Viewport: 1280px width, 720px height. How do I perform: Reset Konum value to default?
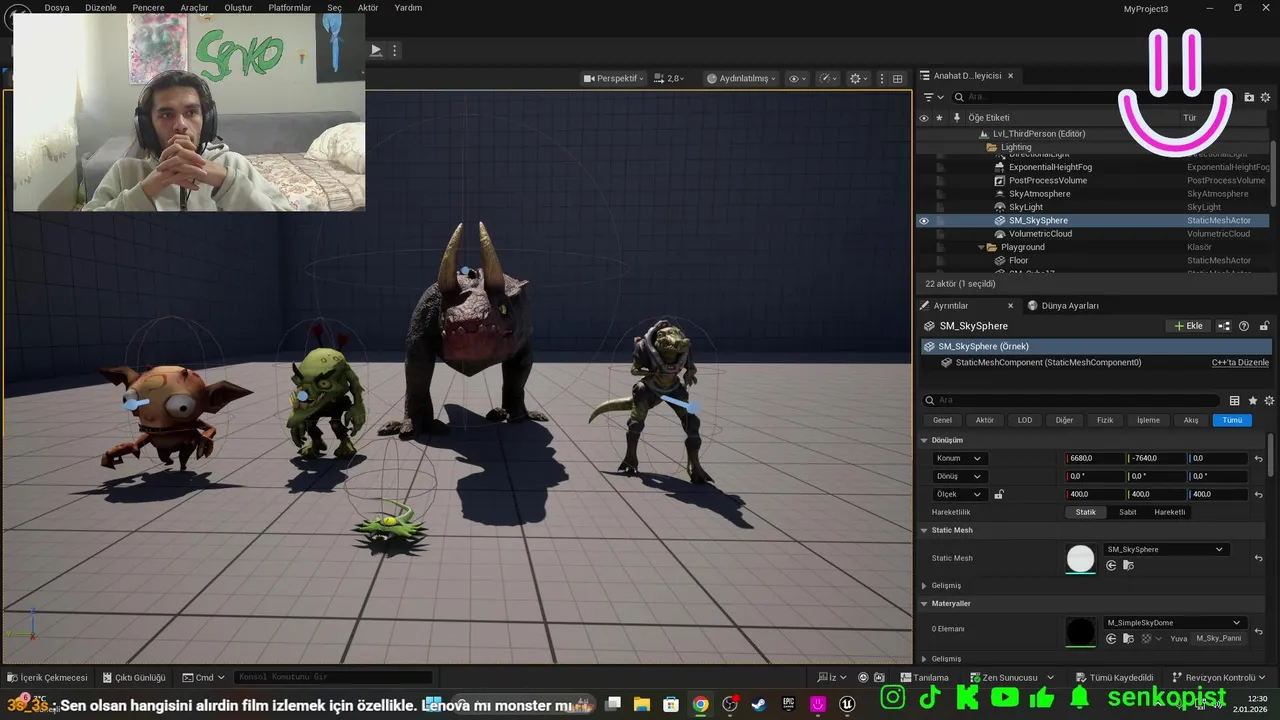point(1258,459)
